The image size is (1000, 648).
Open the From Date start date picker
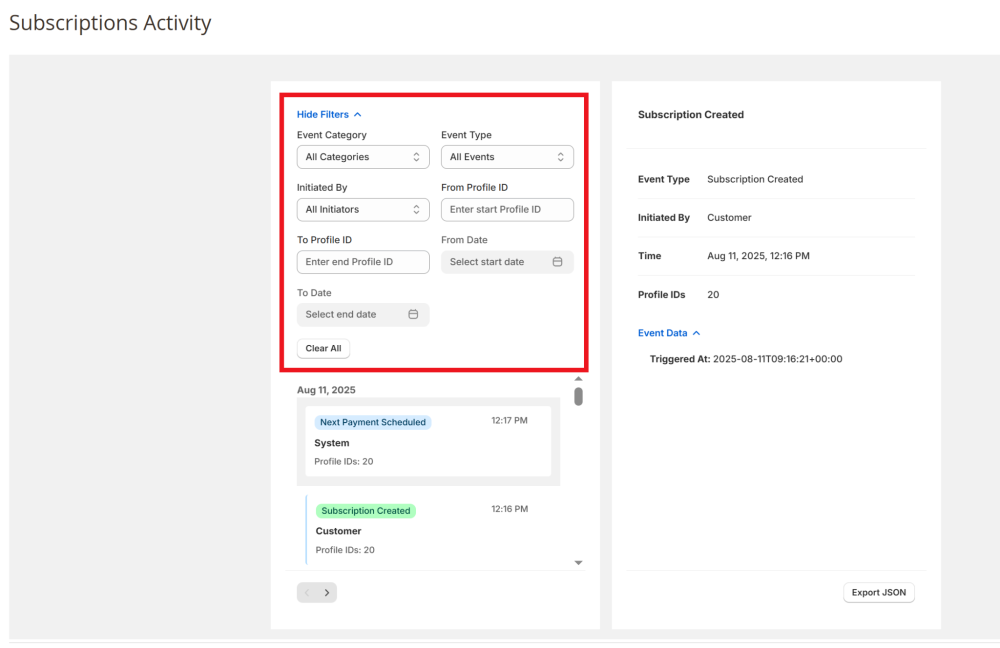pos(507,261)
